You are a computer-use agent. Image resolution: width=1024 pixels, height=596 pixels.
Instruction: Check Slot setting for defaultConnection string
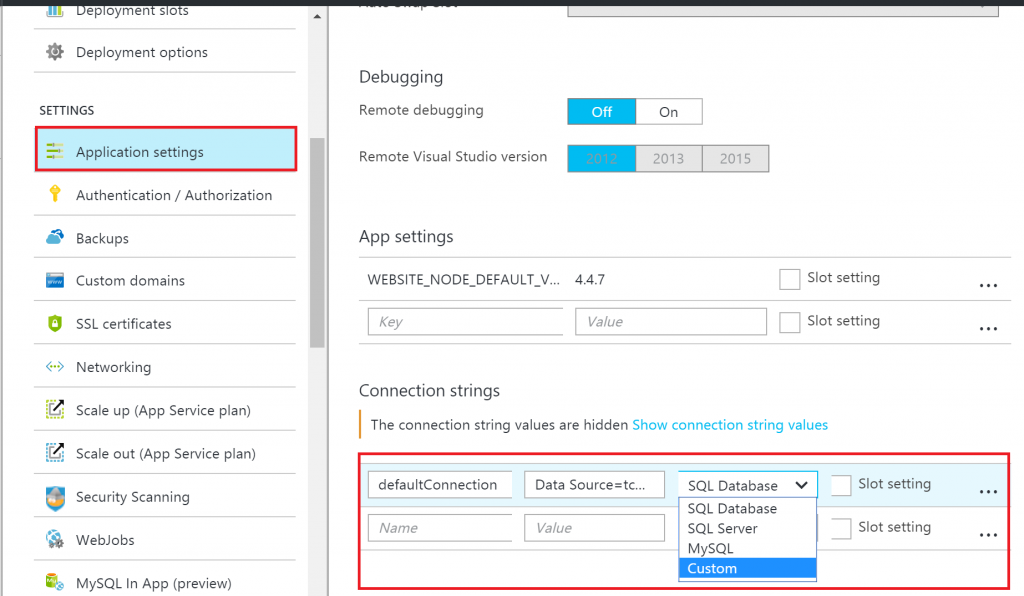click(x=840, y=484)
